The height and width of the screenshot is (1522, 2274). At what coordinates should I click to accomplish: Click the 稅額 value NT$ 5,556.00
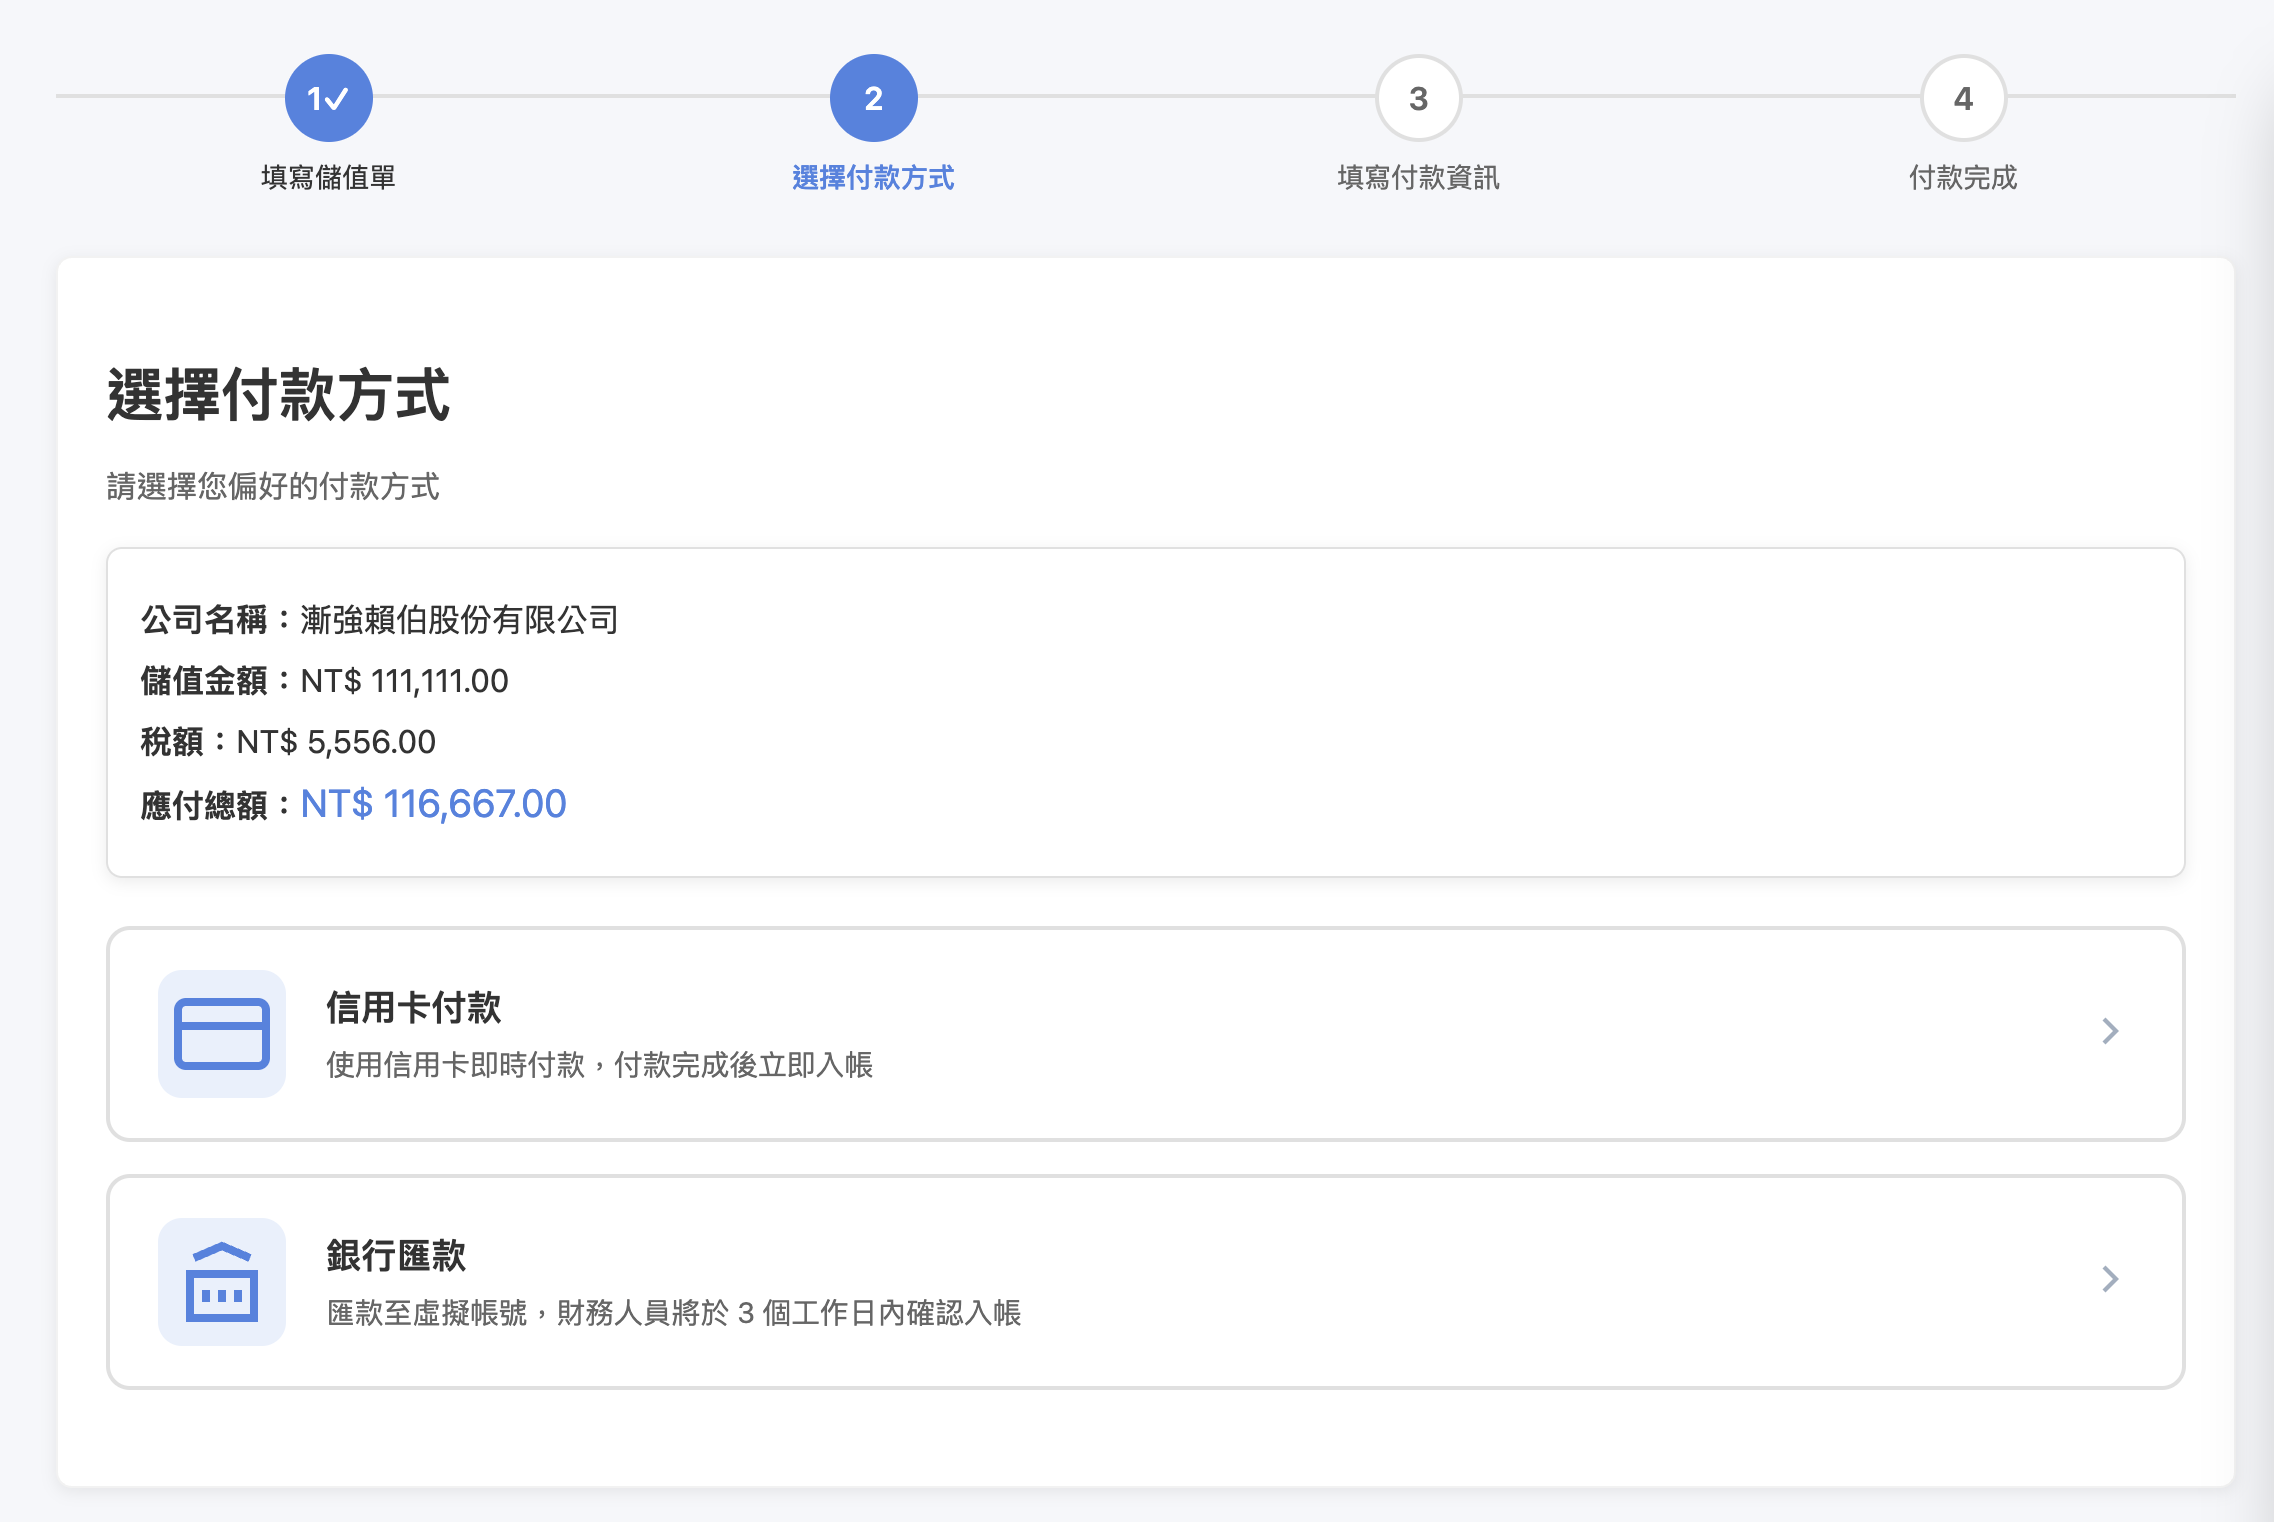click(x=336, y=742)
